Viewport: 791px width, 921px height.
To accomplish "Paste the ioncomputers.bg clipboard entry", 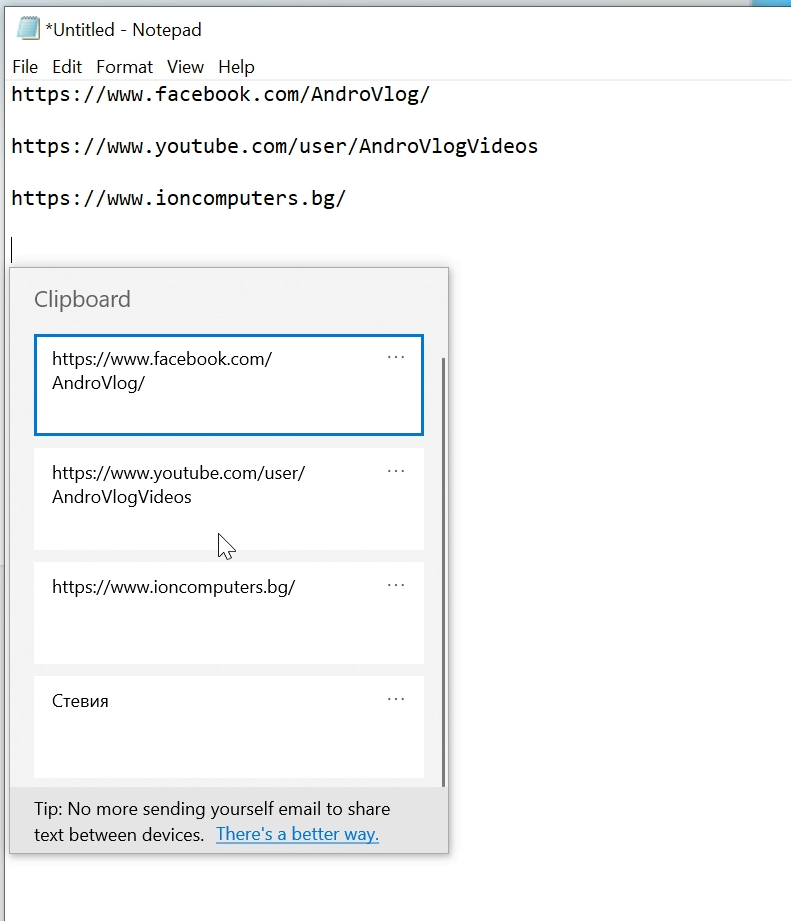I will (228, 613).
